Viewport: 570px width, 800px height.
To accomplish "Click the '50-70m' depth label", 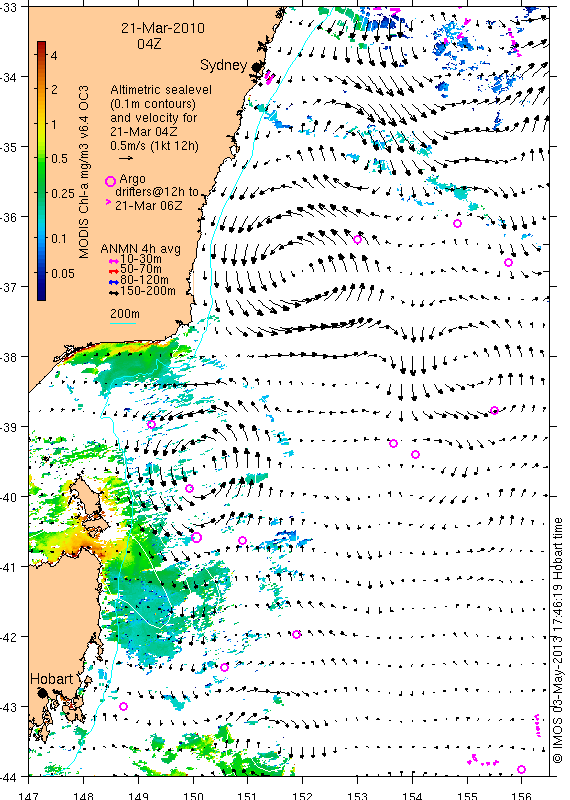I will click(141, 269).
